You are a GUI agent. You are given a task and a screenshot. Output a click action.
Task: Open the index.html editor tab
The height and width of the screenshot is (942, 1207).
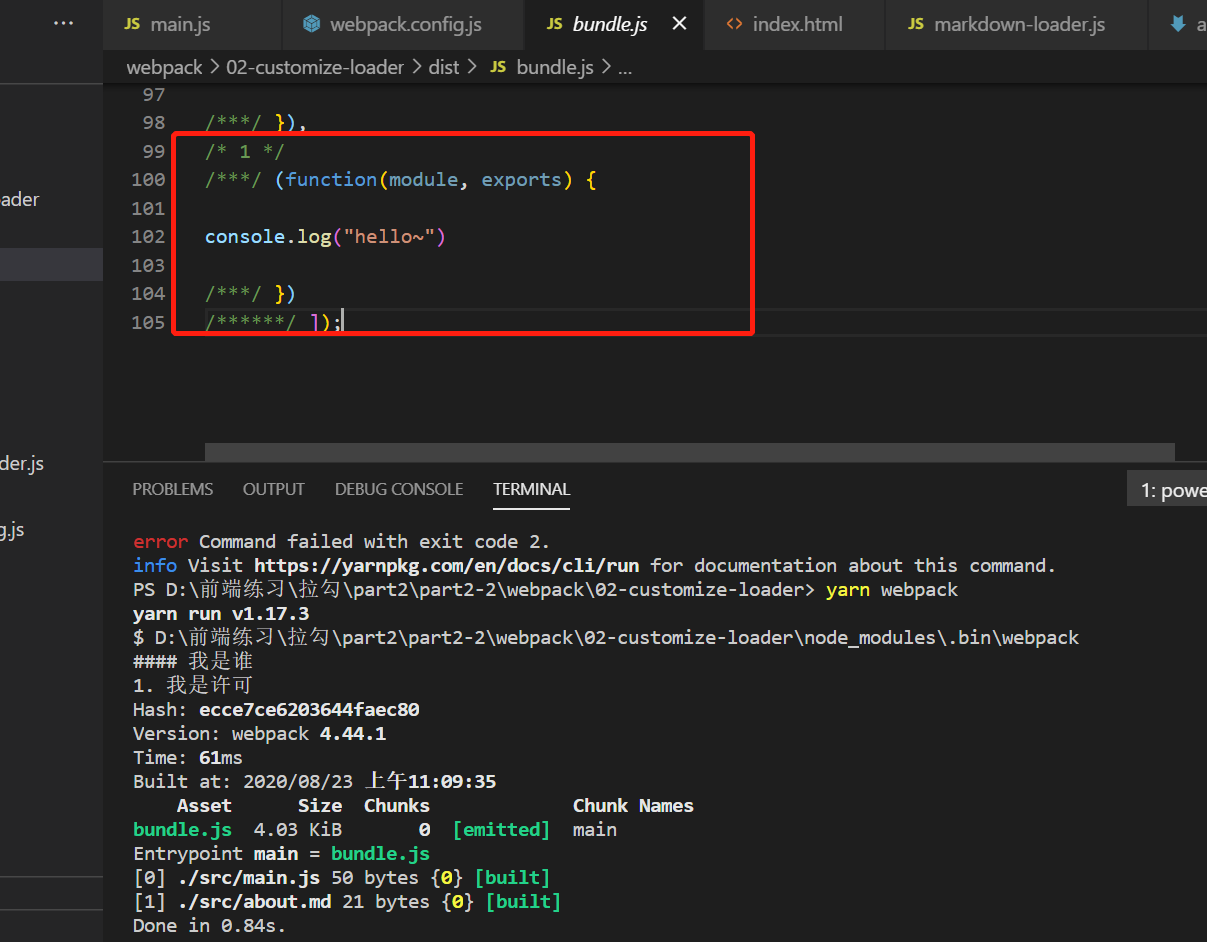[794, 24]
